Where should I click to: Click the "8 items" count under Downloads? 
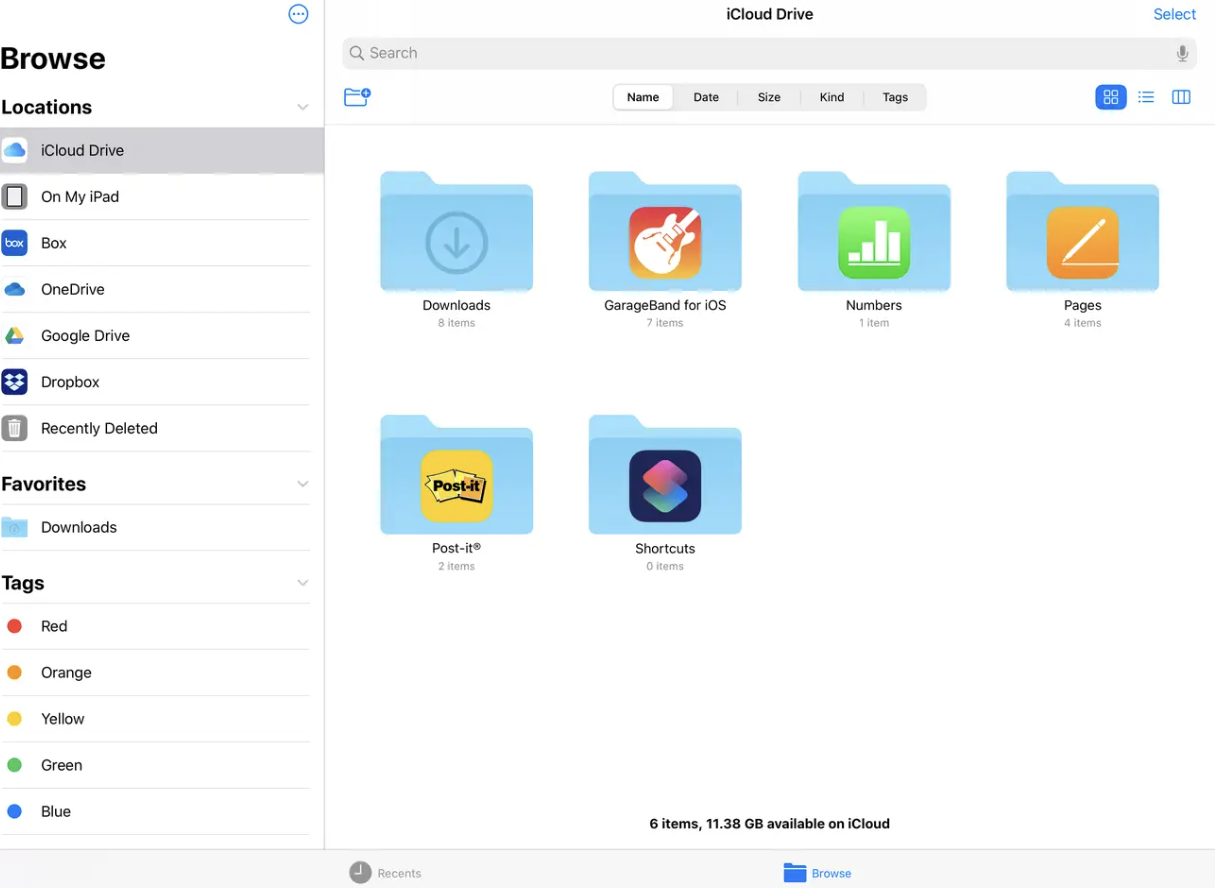pos(456,323)
